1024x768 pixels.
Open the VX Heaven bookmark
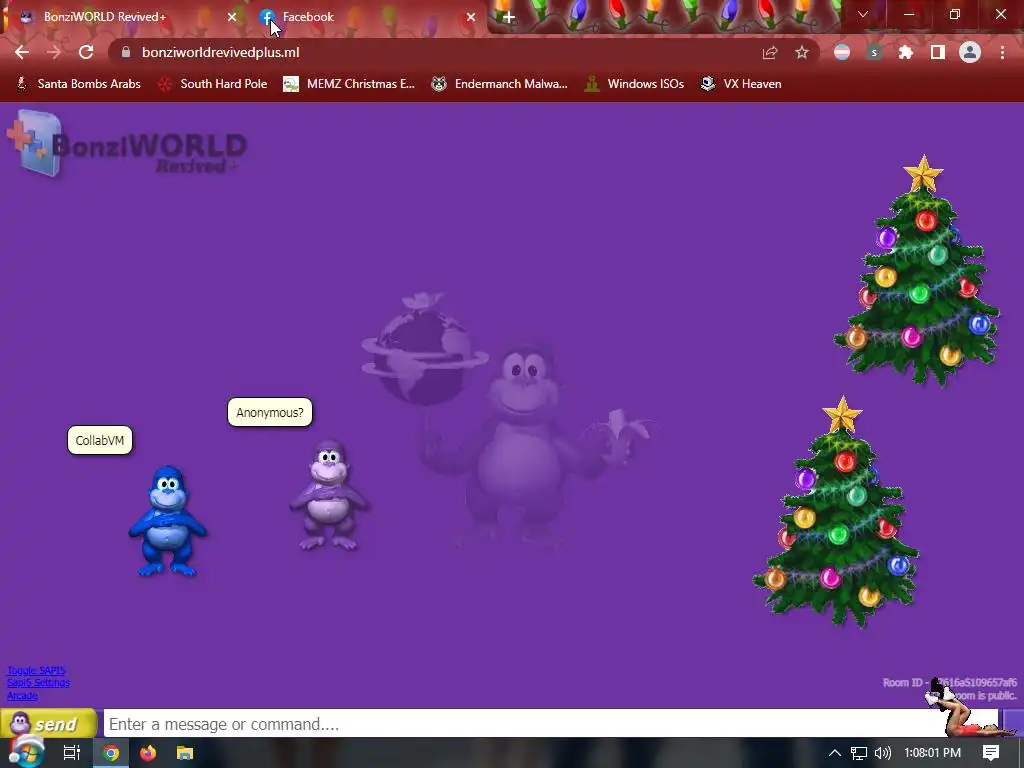click(x=741, y=84)
